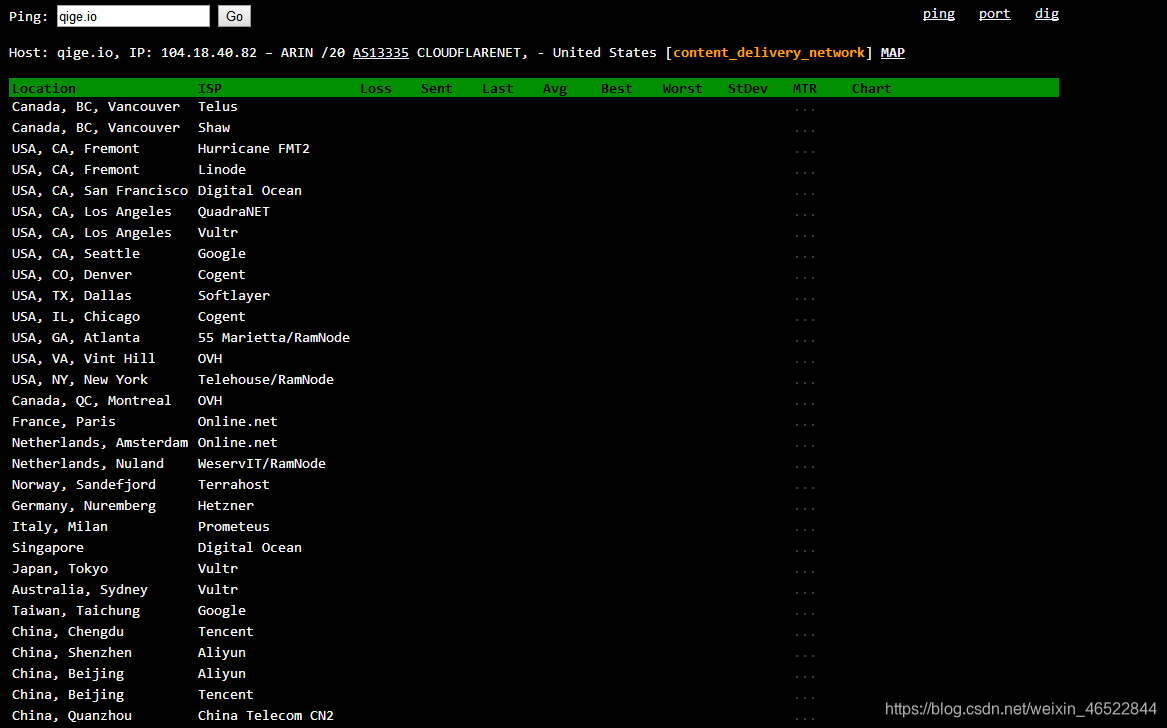Open the AS13335 link
Image resolution: width=1167 pixels, height=728 pixels.
click(x=380, y=53)
